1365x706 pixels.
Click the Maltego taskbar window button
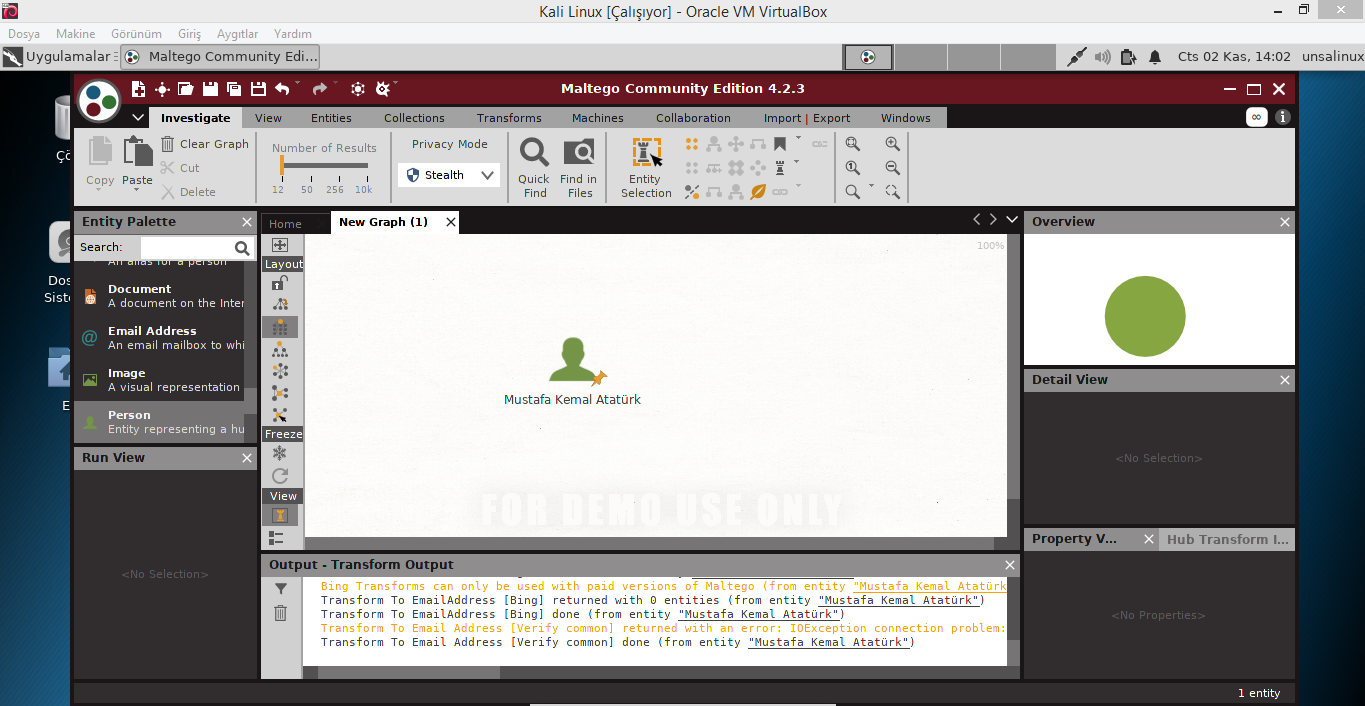click(x=220, y=57)
